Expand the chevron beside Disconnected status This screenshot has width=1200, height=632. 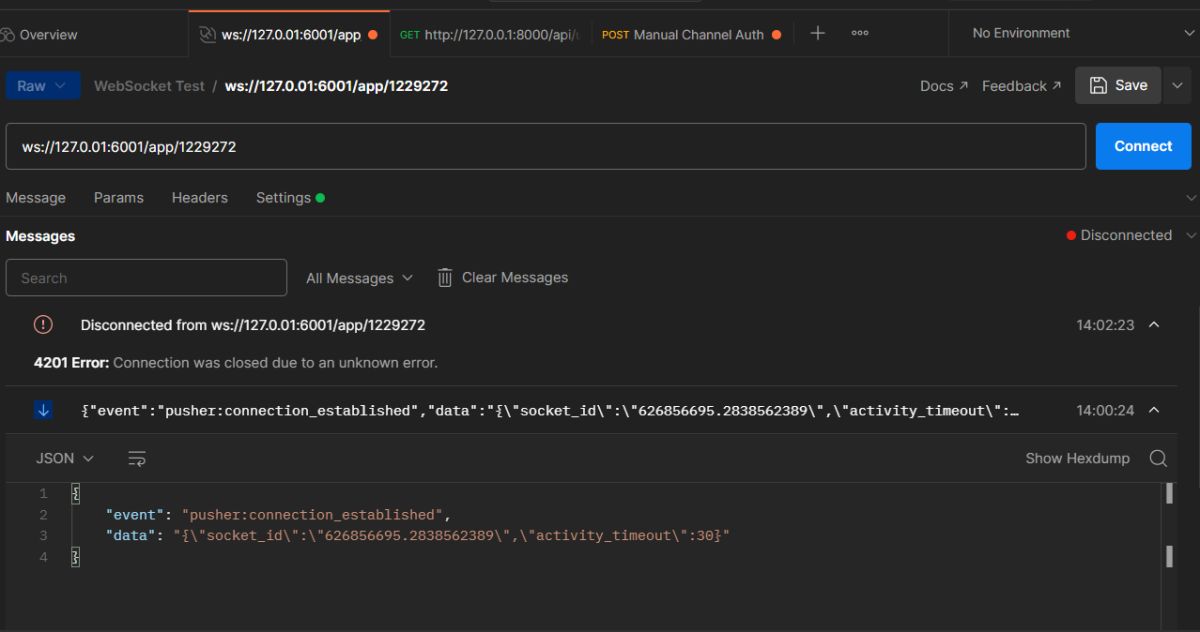tap(1190, 235)
